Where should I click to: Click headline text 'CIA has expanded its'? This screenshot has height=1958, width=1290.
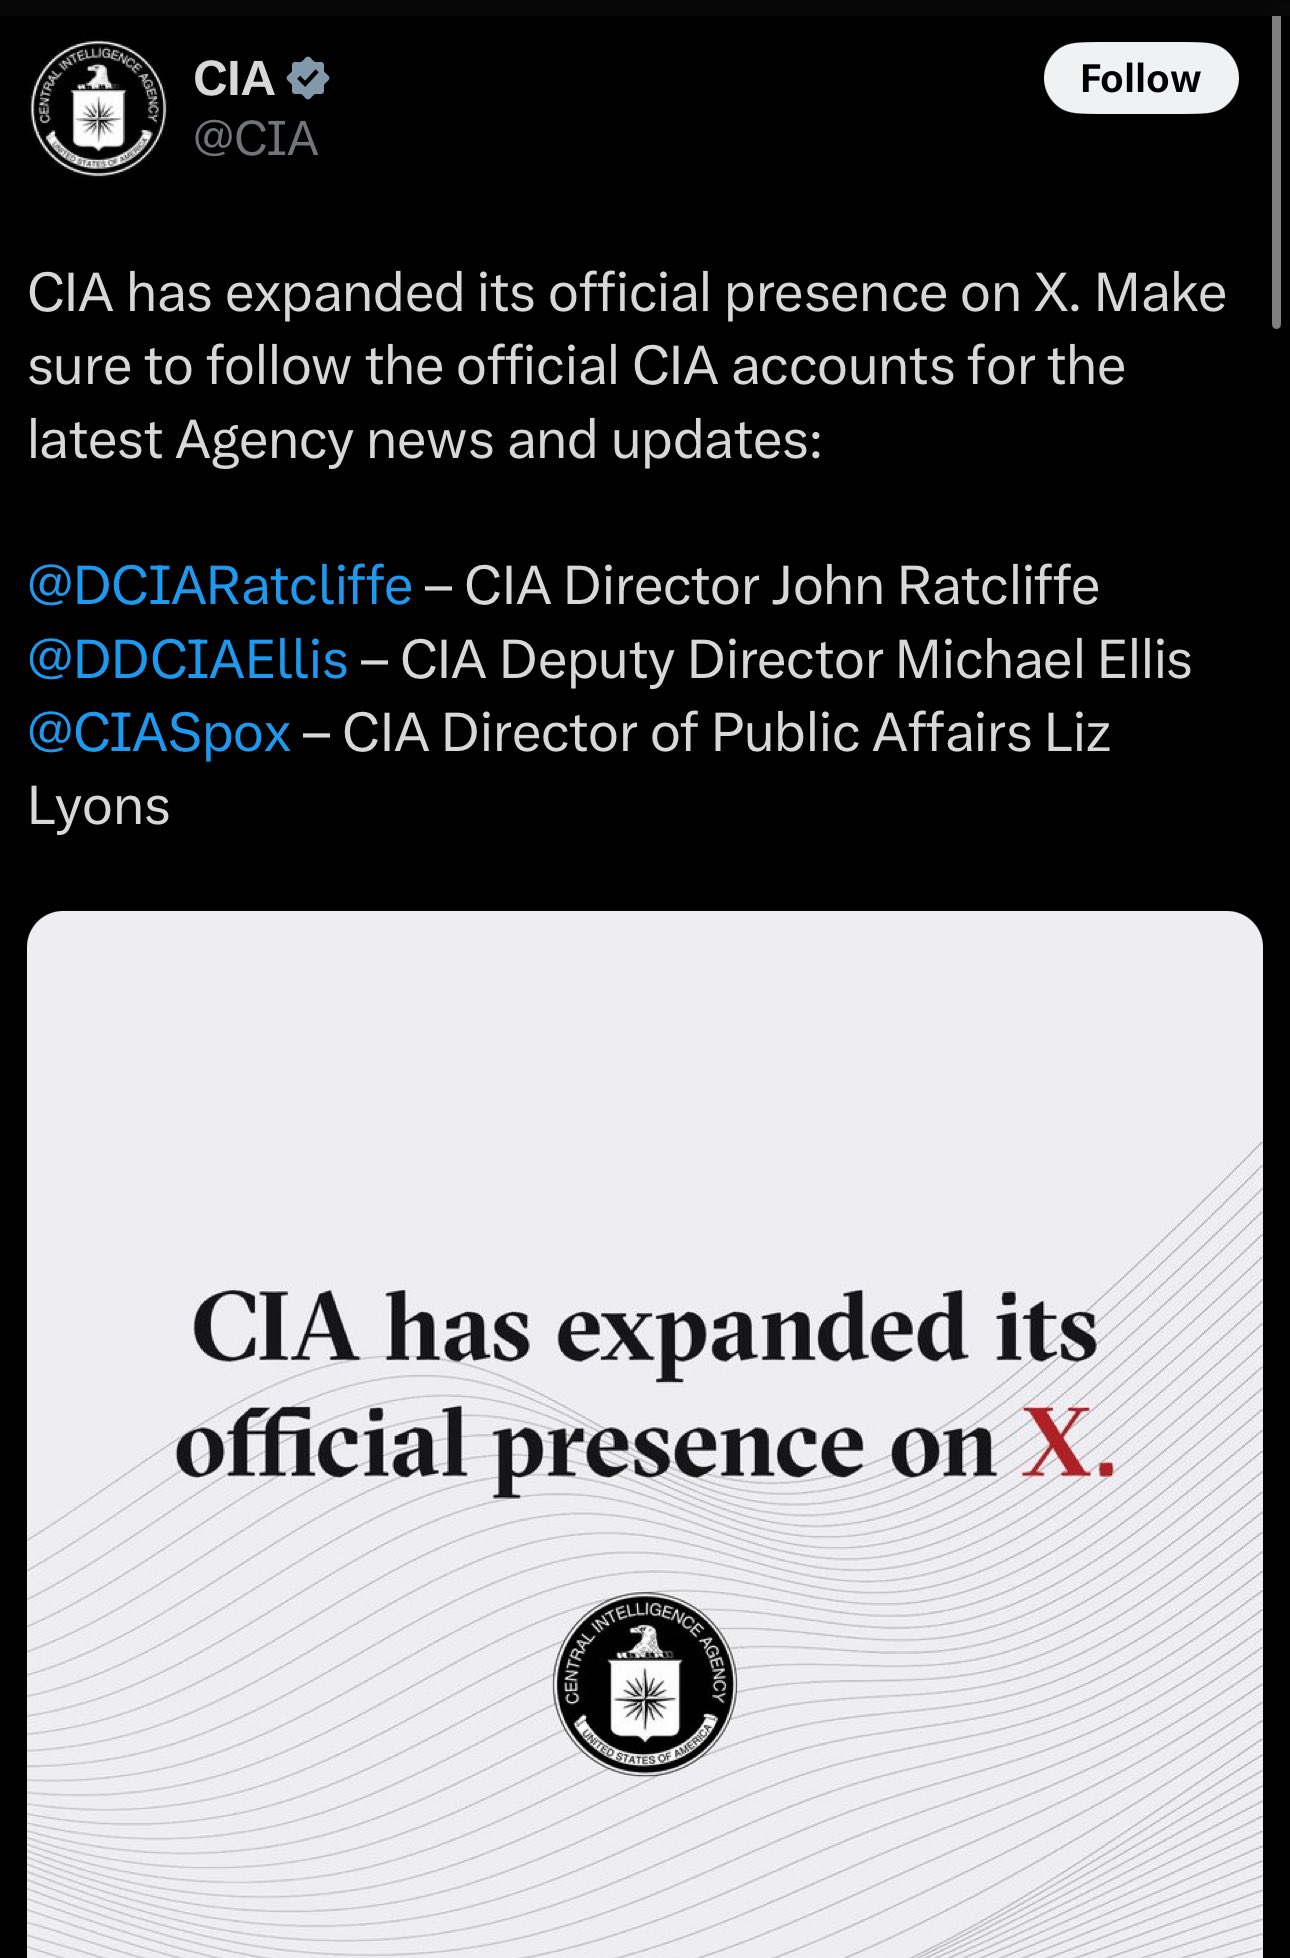point(645,1330)
